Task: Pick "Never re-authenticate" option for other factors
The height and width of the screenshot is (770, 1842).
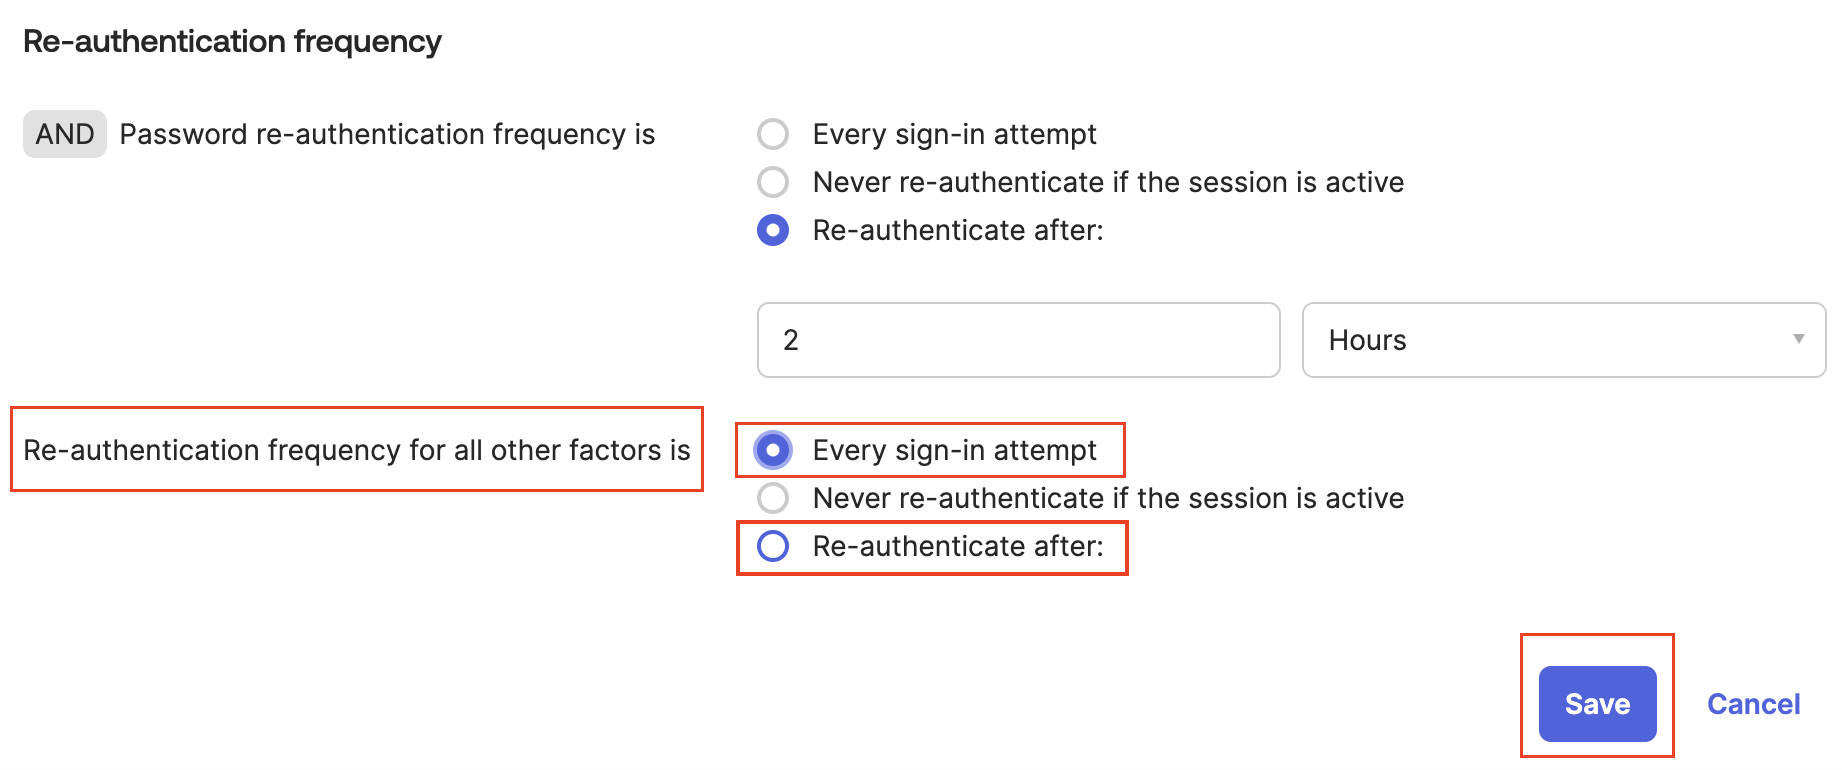Action: (772, 498)
